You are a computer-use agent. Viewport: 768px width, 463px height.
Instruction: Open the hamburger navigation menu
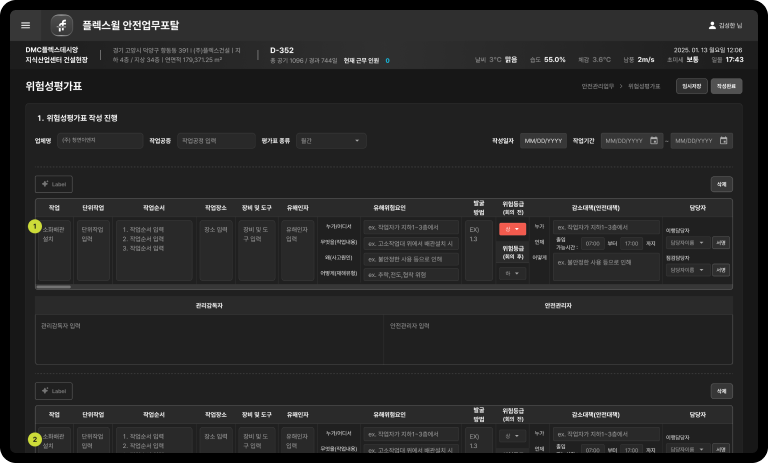click(25, 25)
